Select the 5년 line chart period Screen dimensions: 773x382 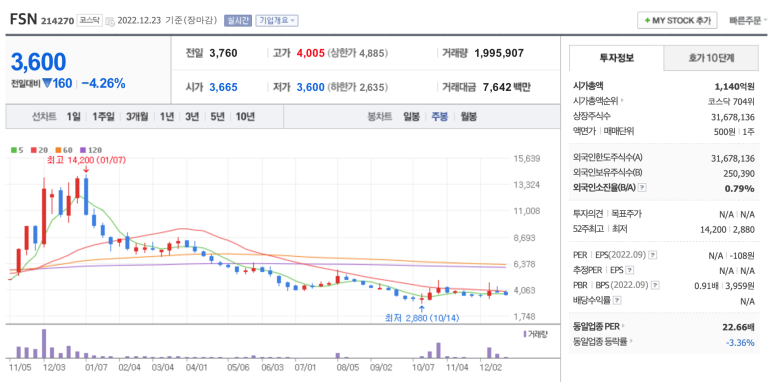coord(217,117)
